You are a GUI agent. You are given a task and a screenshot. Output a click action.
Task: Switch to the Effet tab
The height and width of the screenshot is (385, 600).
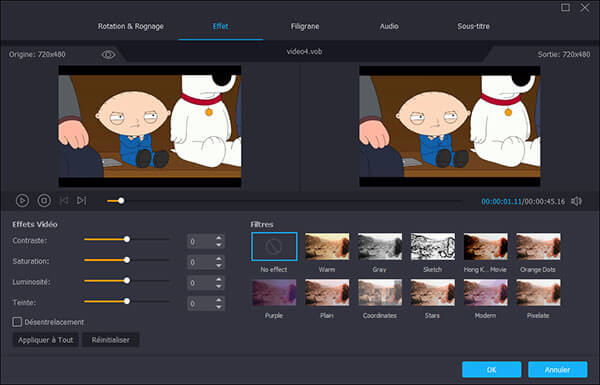tap(220, 26)
